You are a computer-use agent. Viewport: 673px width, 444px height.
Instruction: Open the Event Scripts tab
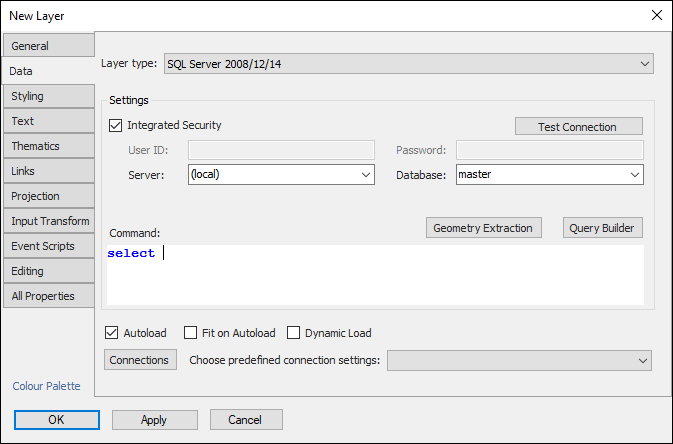[48, 246]
